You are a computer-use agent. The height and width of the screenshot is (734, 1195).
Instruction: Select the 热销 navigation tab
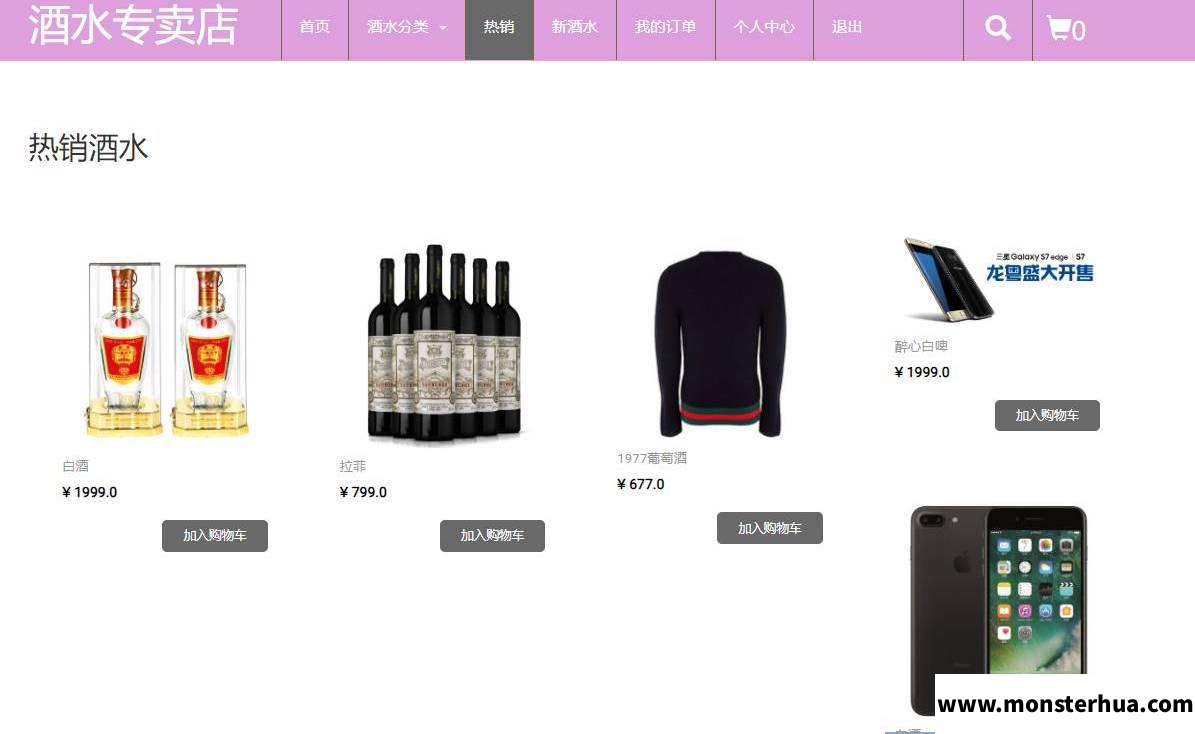click(x=499, y=27)
